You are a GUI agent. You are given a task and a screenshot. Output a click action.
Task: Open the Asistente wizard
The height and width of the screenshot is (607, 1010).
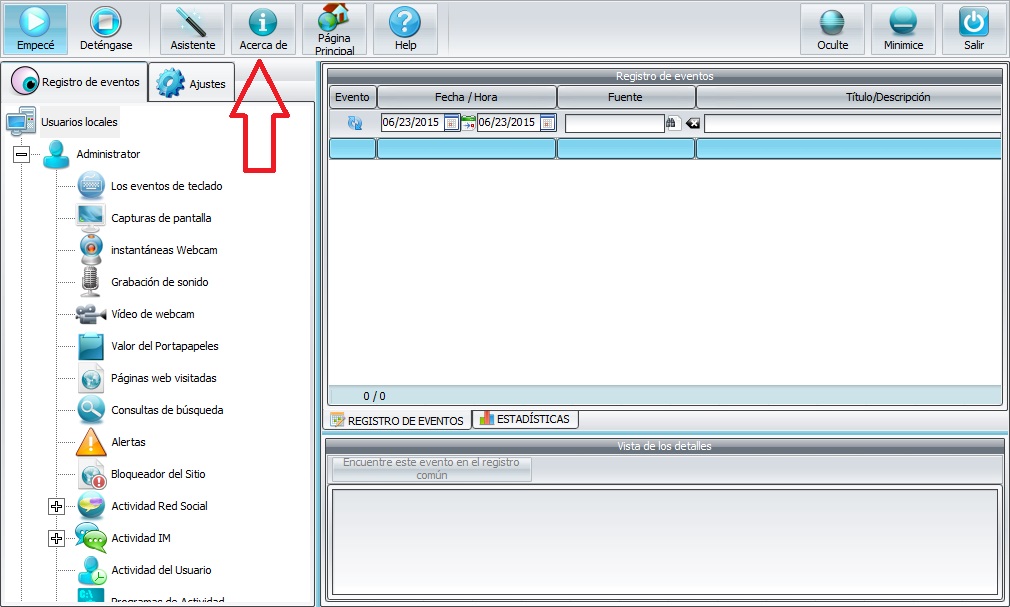coord(193,29)
